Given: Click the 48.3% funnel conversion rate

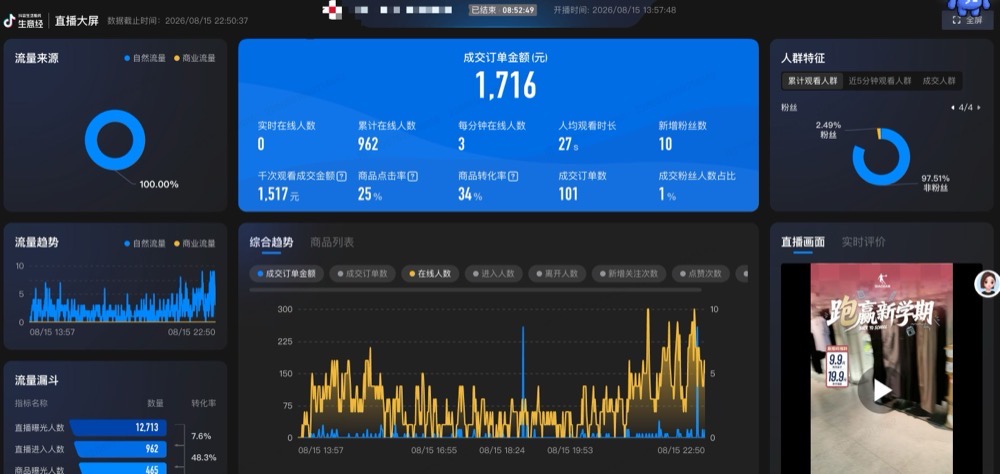Looking at the screenshot, I should pos(204,457).
